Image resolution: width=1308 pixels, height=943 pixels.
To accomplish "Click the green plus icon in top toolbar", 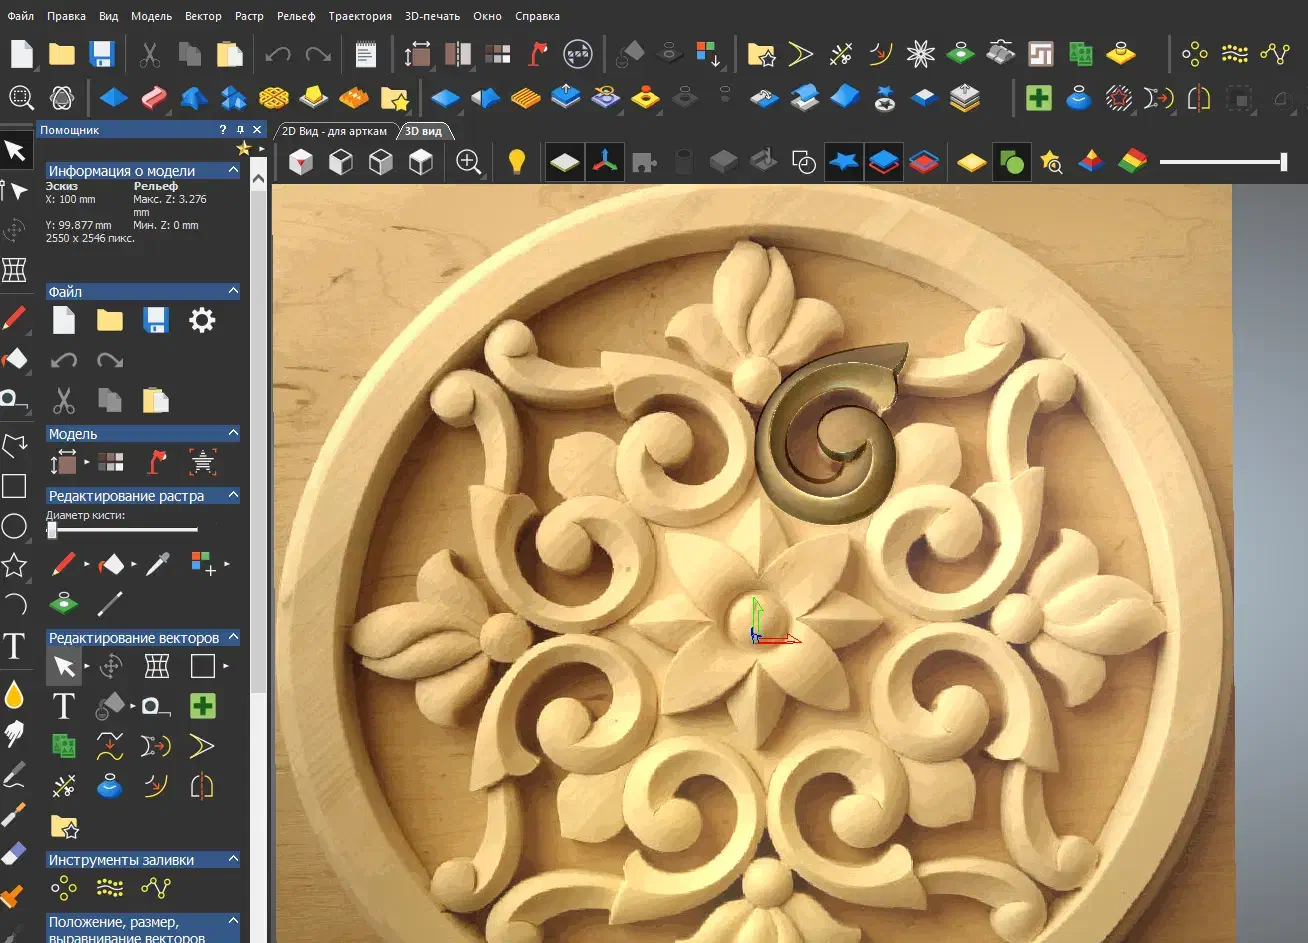I will click(1039, 98).
